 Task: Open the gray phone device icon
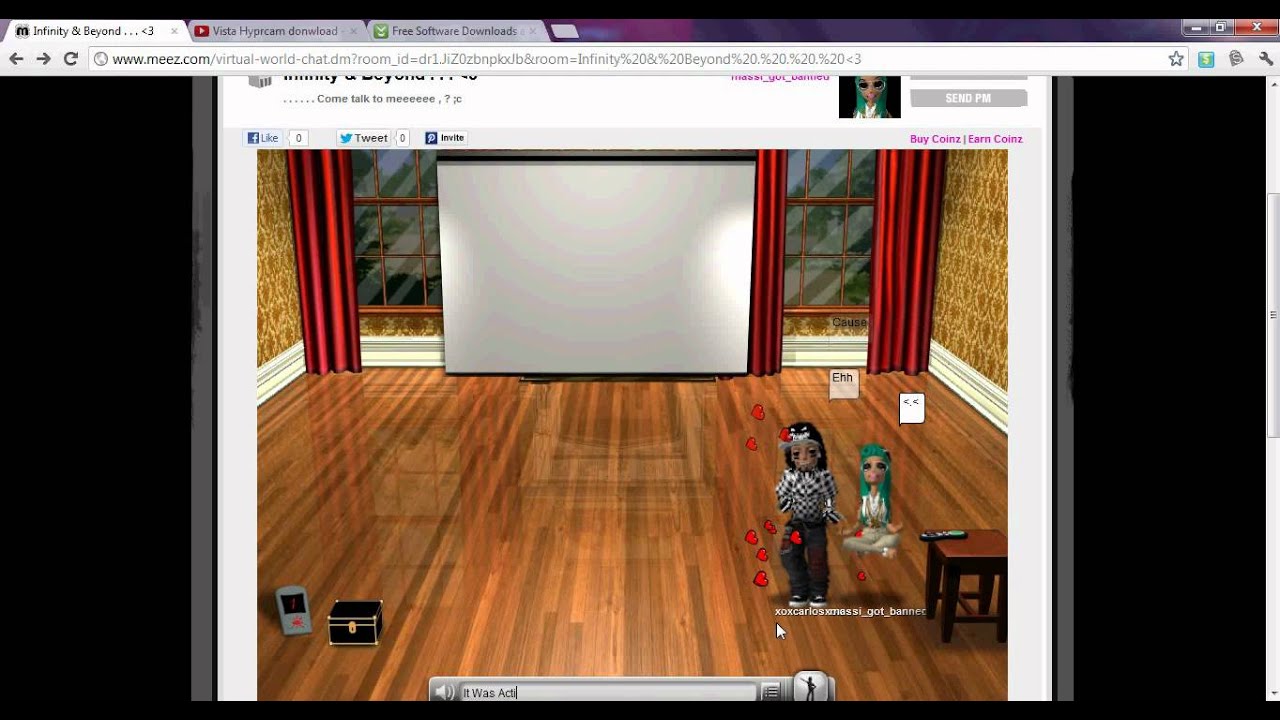coord(293,610)
